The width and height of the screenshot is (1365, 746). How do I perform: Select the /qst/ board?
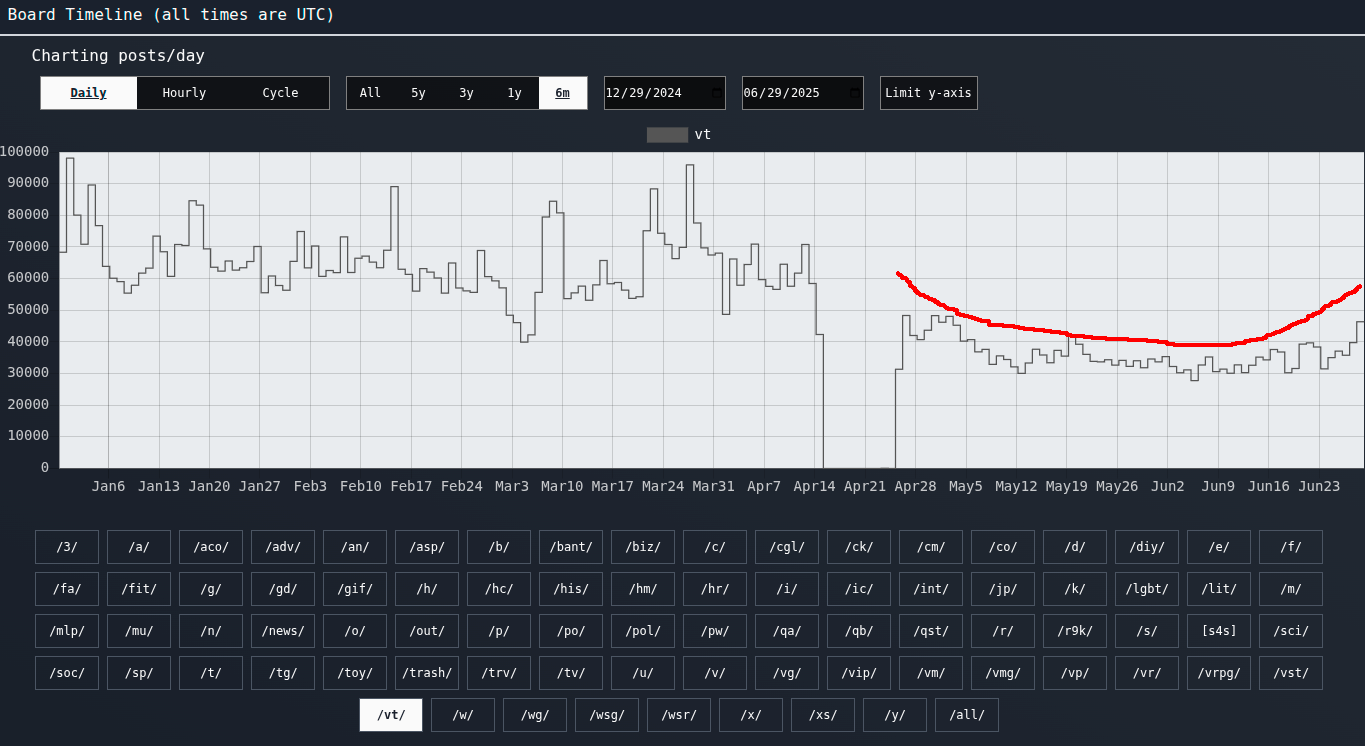tap(931, 631)
